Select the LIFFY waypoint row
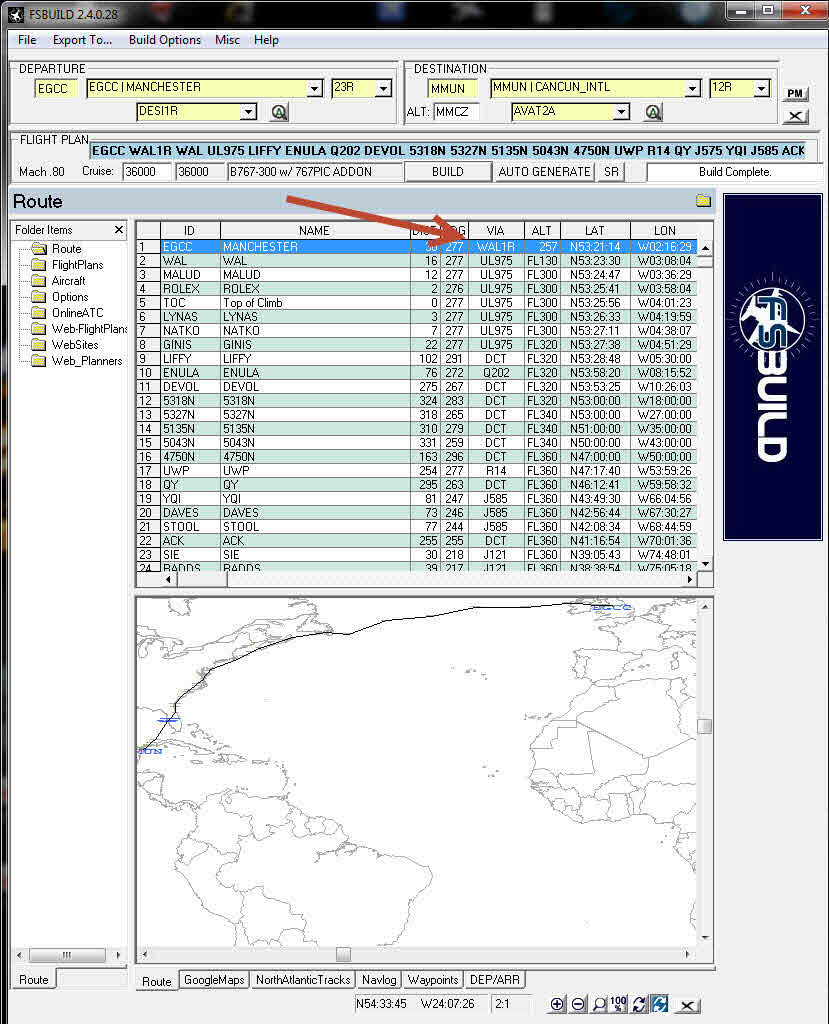Screen dimensions: 829x1024 pos(417,359)
